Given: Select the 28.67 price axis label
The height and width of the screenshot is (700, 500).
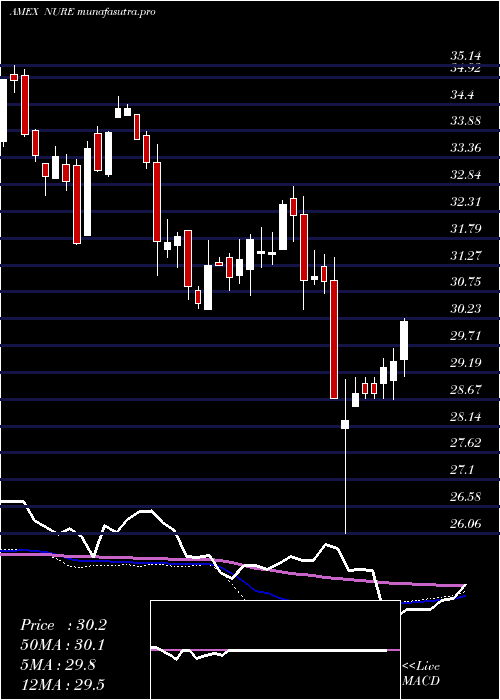Looking at the screenshot, I should coord(466,389).
